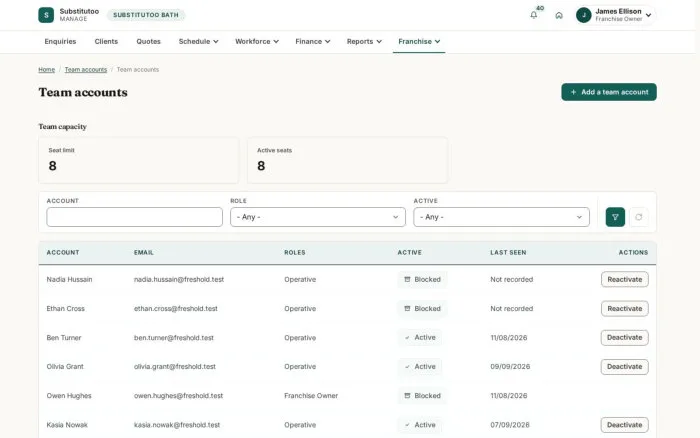Expand the Finance menu

tap(312, 42)
